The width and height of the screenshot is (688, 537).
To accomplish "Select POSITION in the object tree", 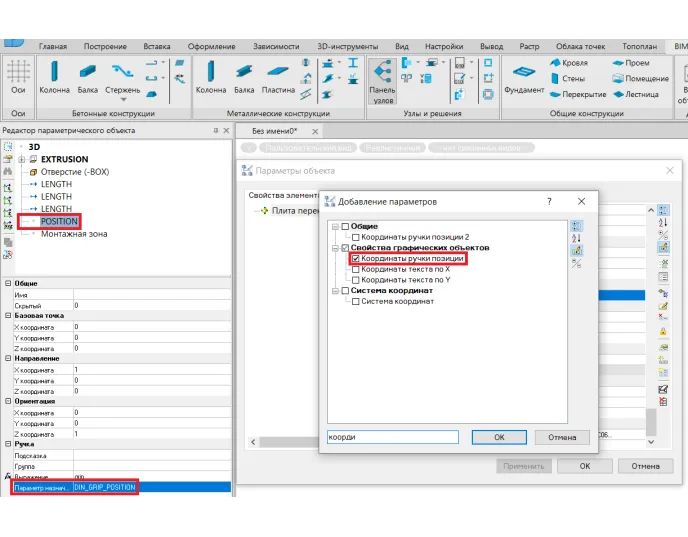I will click(59, 221).
